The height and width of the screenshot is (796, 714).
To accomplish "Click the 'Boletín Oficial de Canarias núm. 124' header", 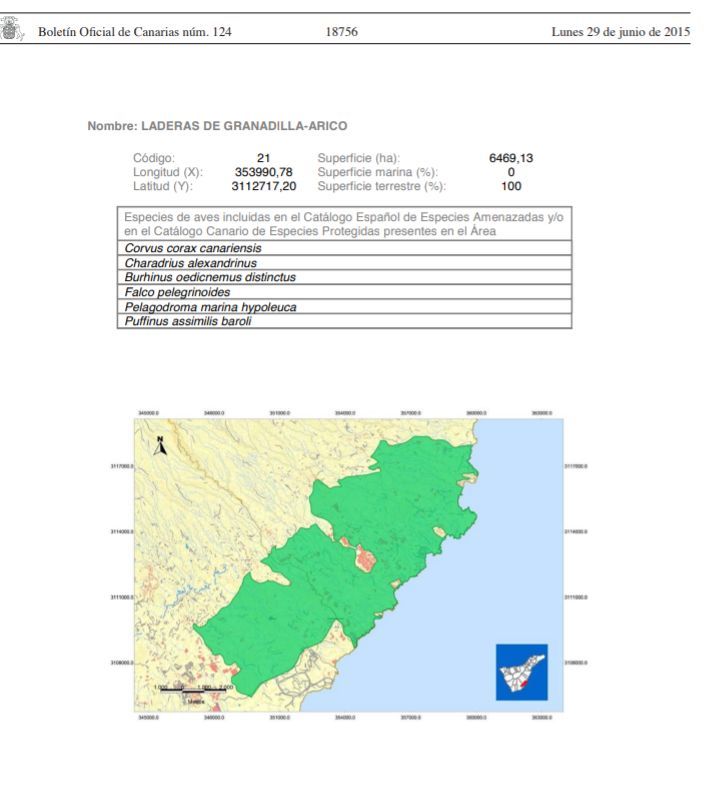I will pos(134,32).
